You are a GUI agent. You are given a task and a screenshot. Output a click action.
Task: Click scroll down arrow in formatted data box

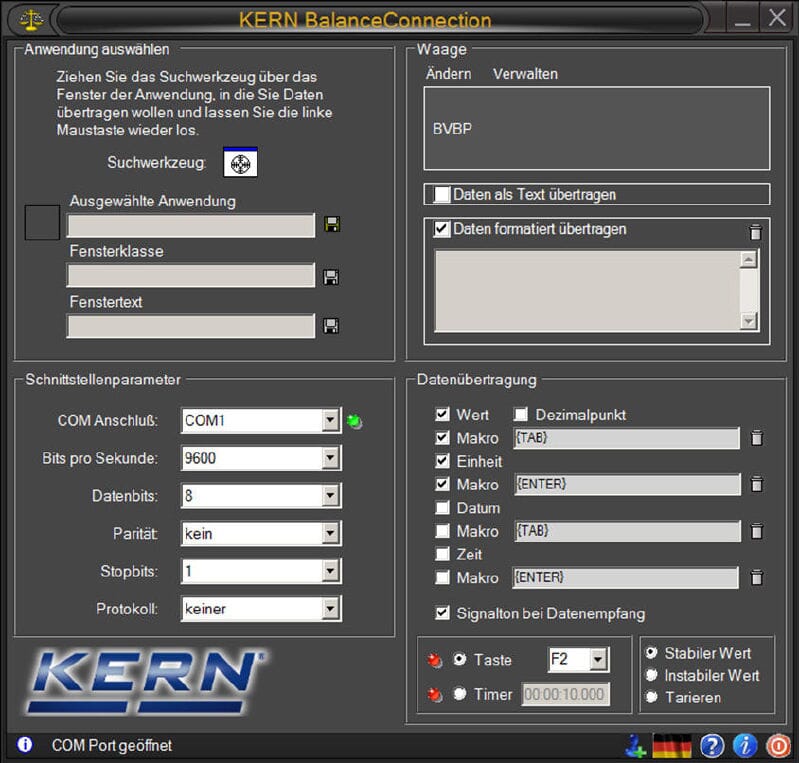coord(749,321)
